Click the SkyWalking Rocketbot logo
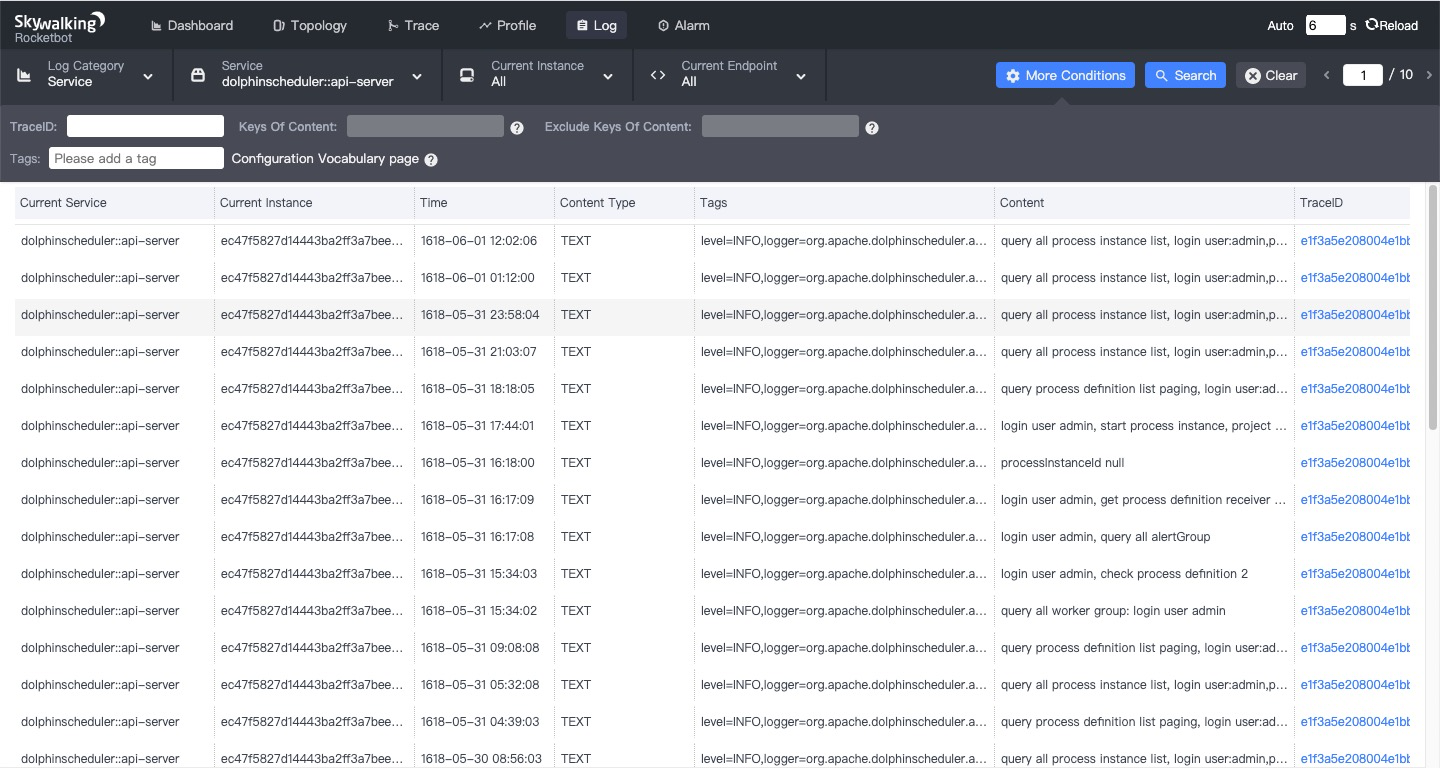 [59, 27]
